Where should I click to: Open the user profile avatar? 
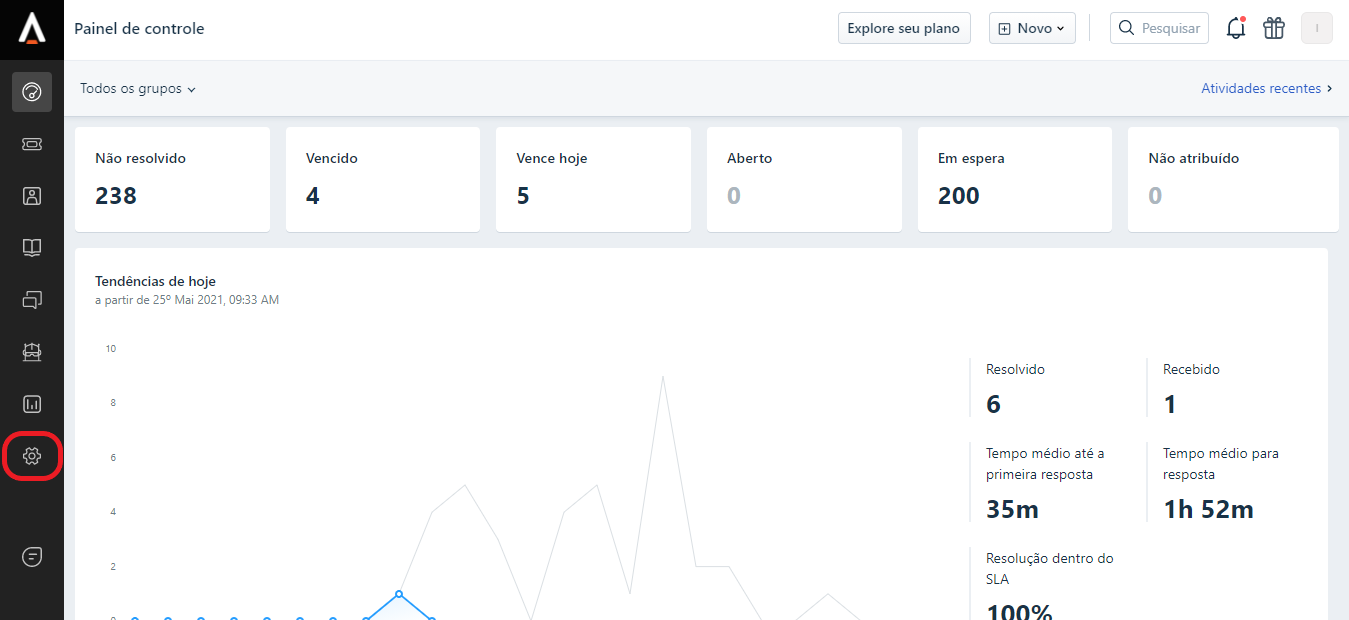coord(1316,28)
